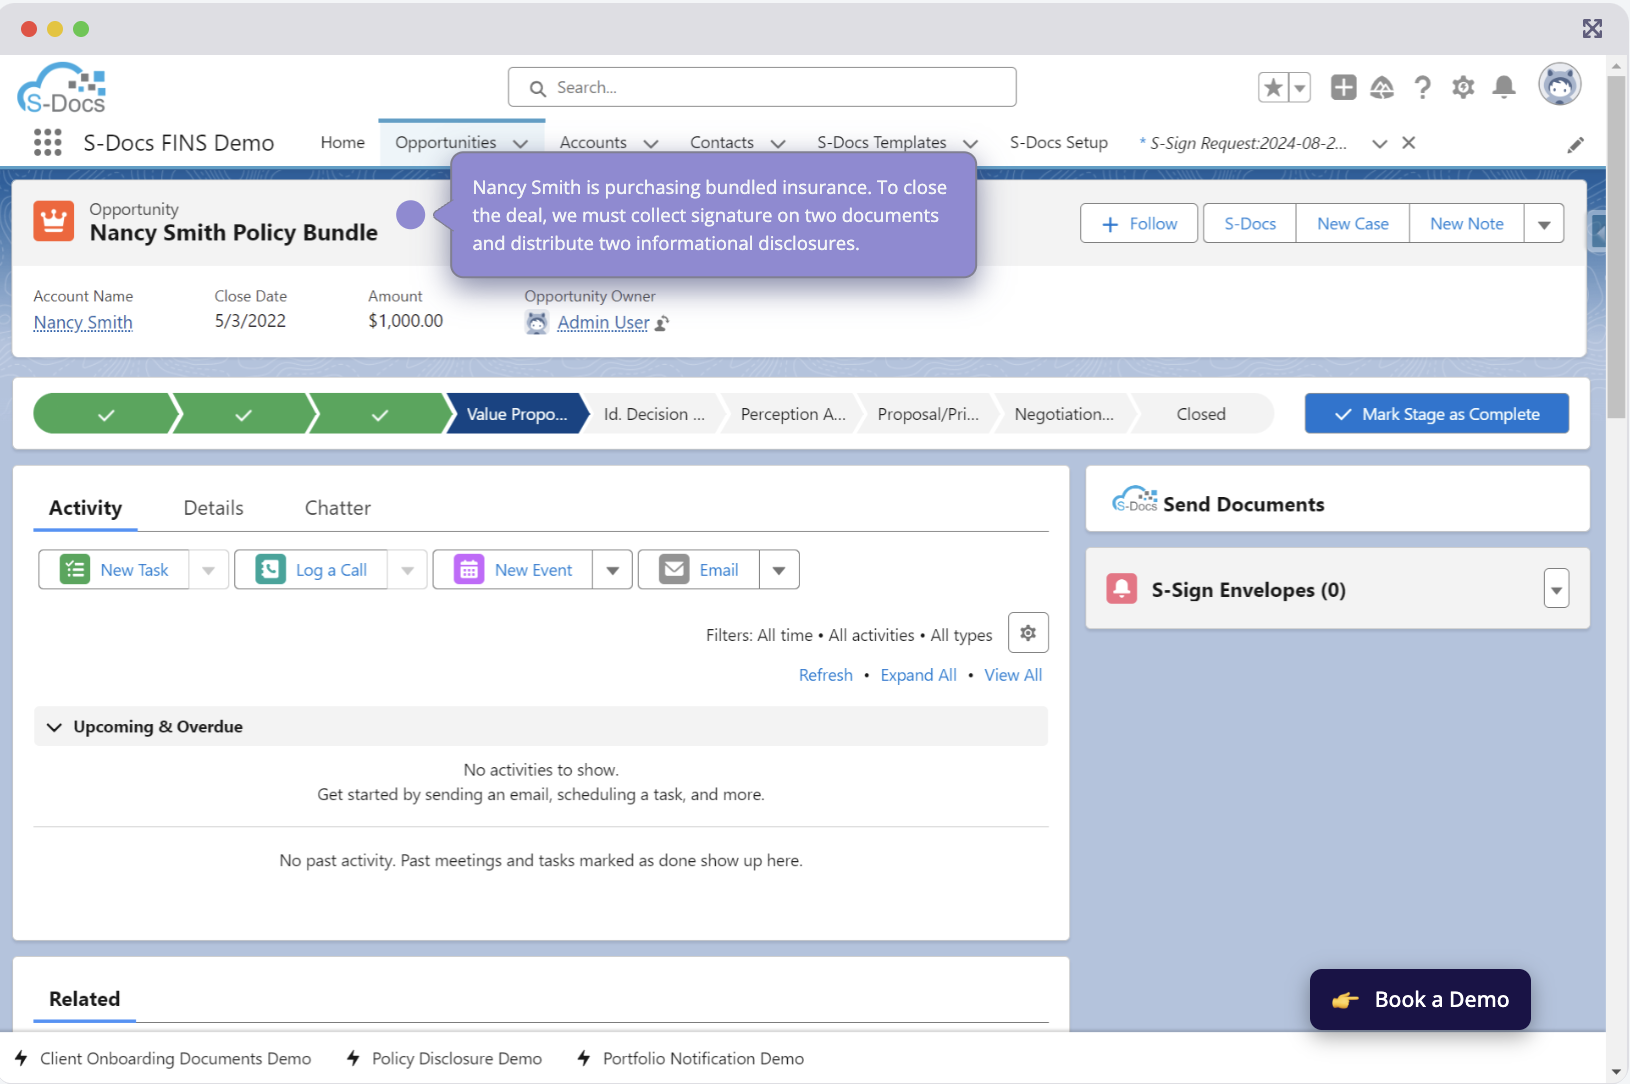
Task: Click the New Event calendar icon
Action: pos(469,569)
